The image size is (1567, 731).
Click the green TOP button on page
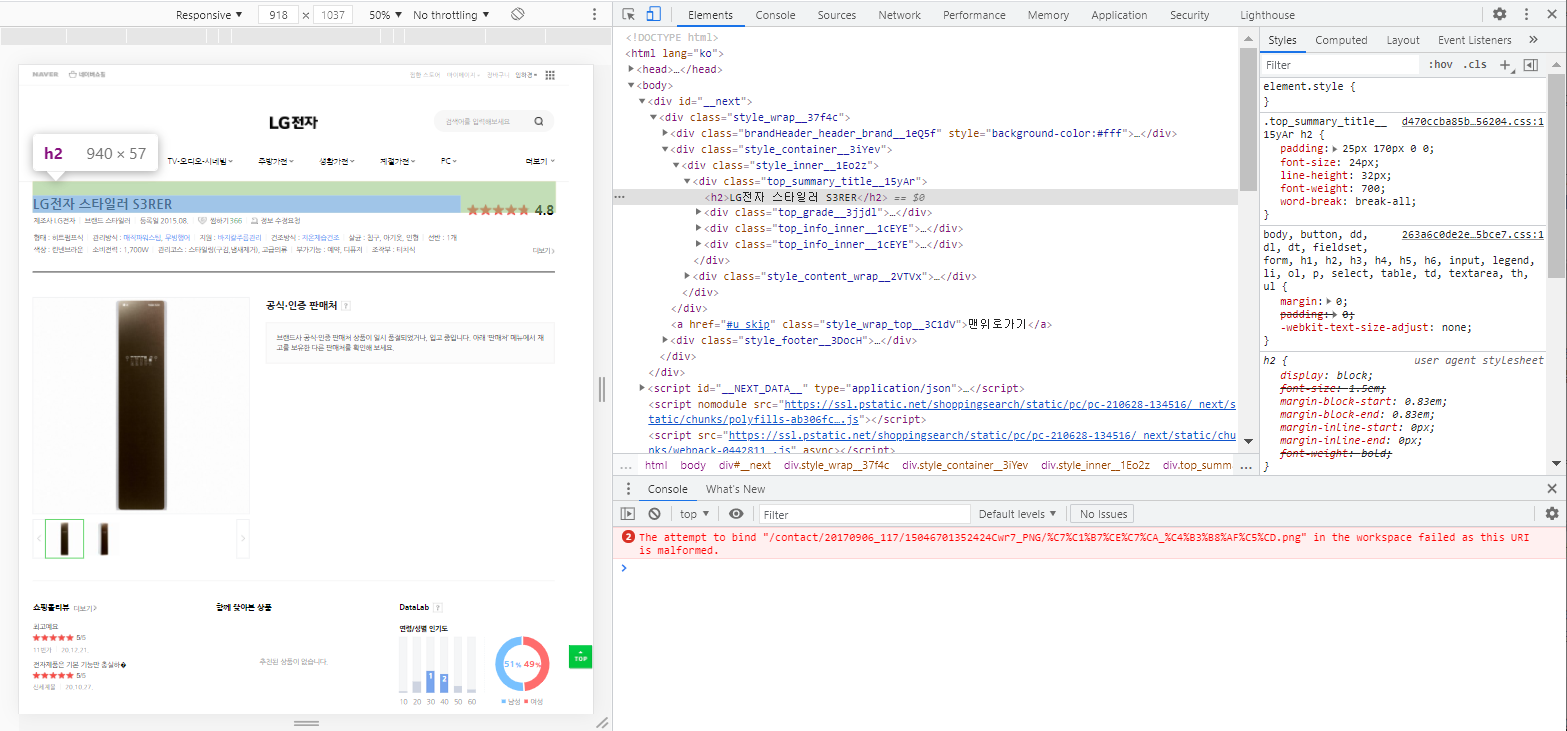coord(580,657)
